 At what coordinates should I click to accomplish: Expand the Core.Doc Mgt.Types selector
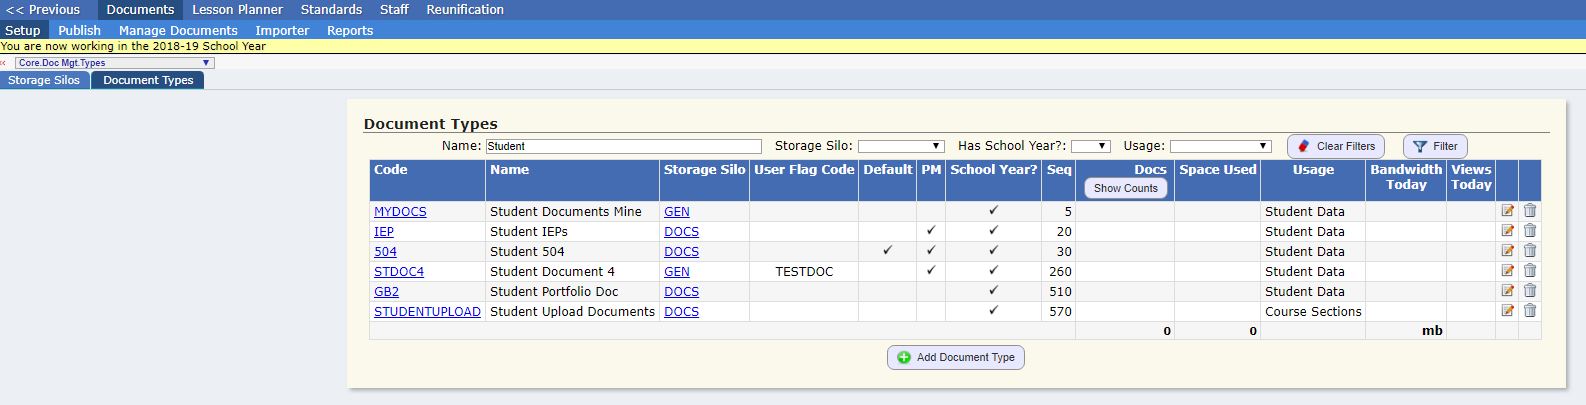(x=115, y=63)
